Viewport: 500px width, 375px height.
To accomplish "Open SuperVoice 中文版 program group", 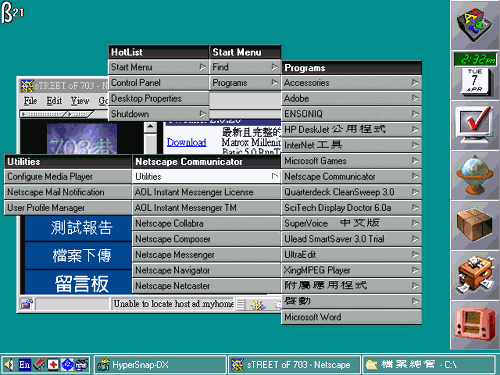I will pyautogui.click(x=351, y=223).
